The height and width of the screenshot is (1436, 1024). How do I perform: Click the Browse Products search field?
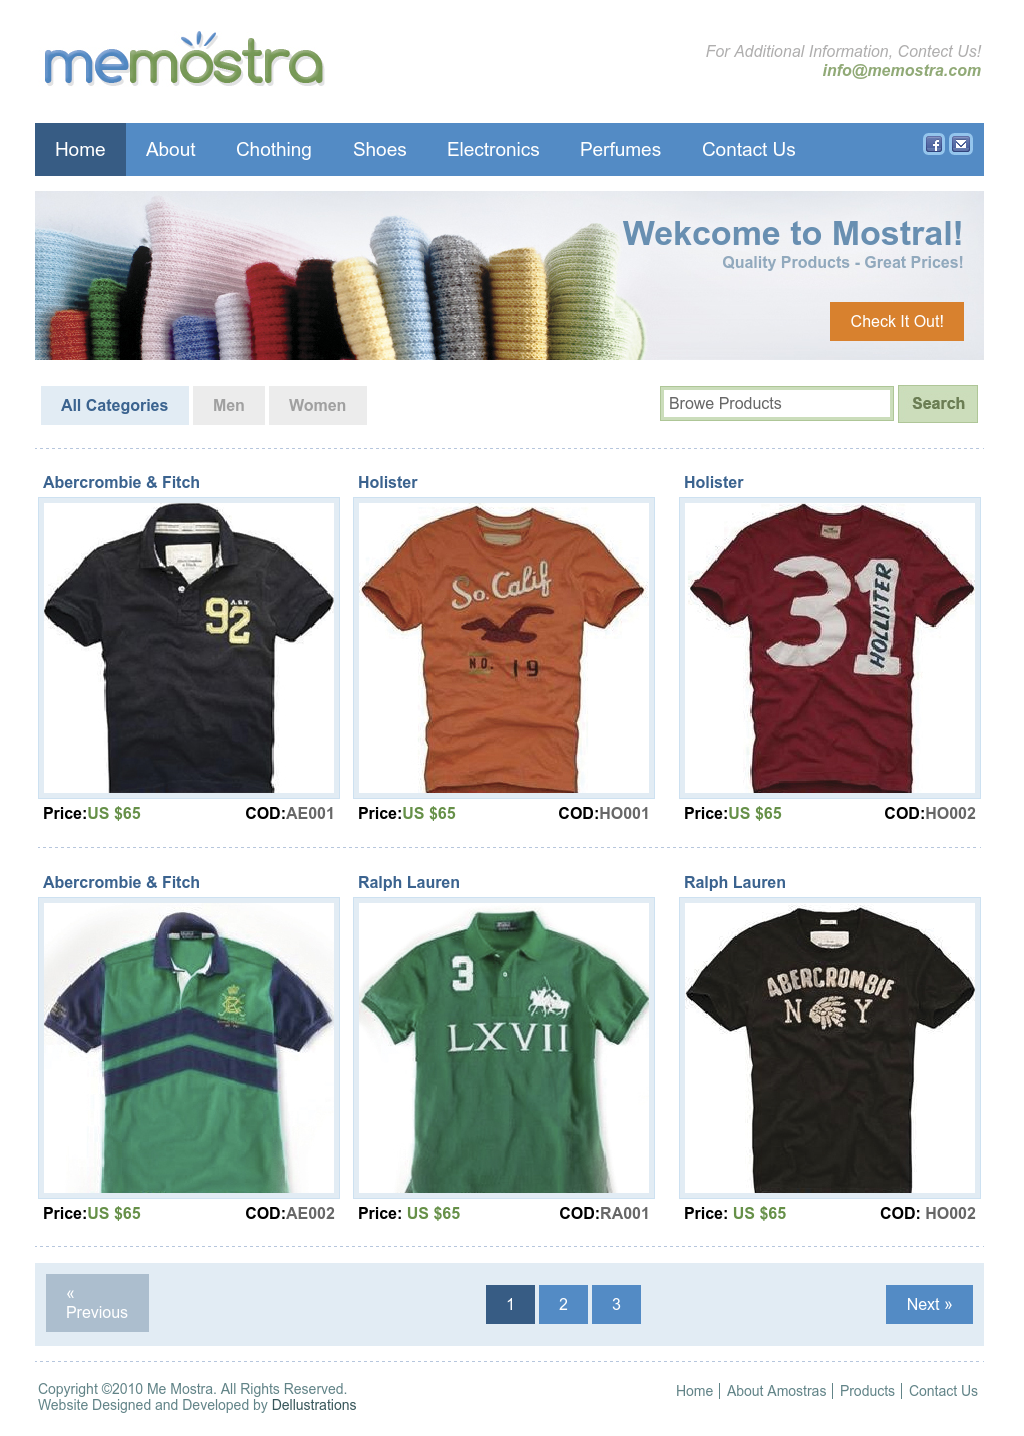pos(777,403)
